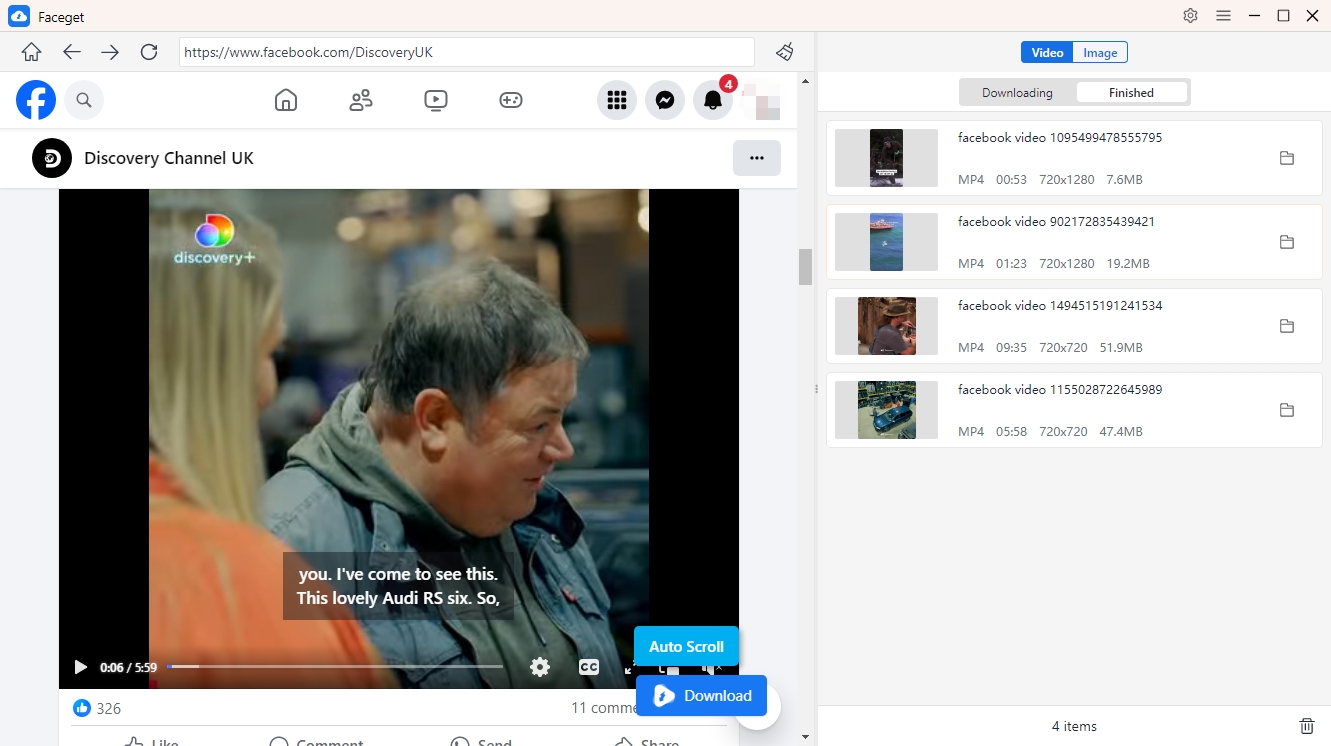This screenshot has height=746, width=1331.
Task: Click the '4 items' count text
Action: 1074,726
